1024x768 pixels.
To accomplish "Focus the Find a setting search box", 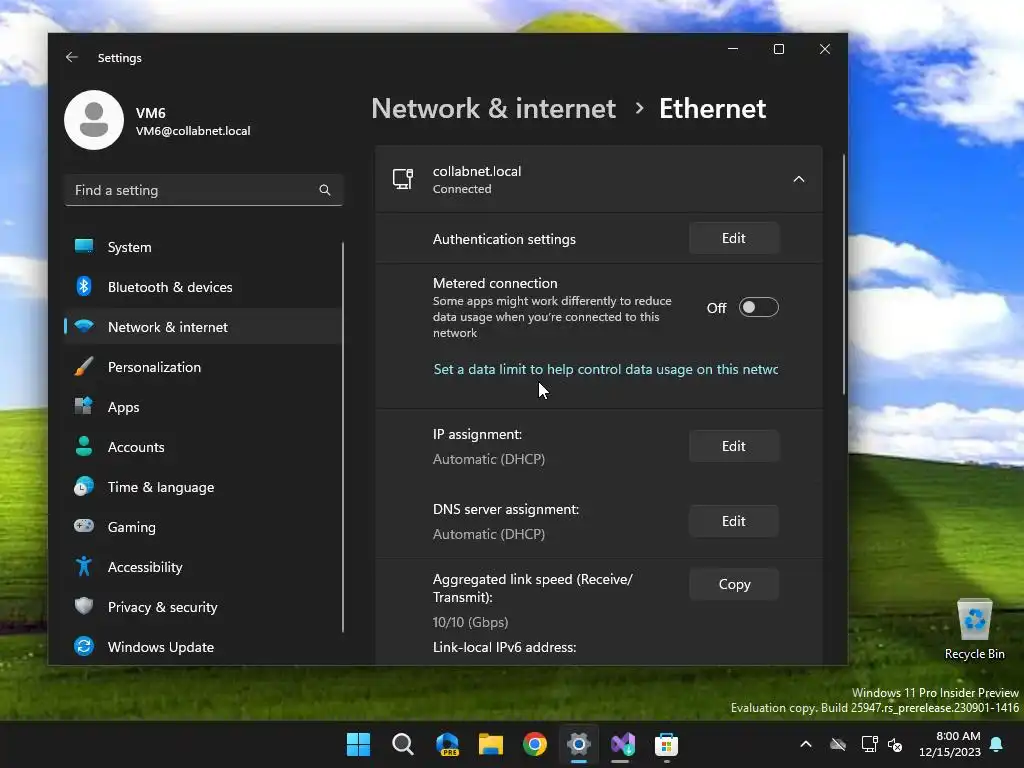I will pos(203,190).
